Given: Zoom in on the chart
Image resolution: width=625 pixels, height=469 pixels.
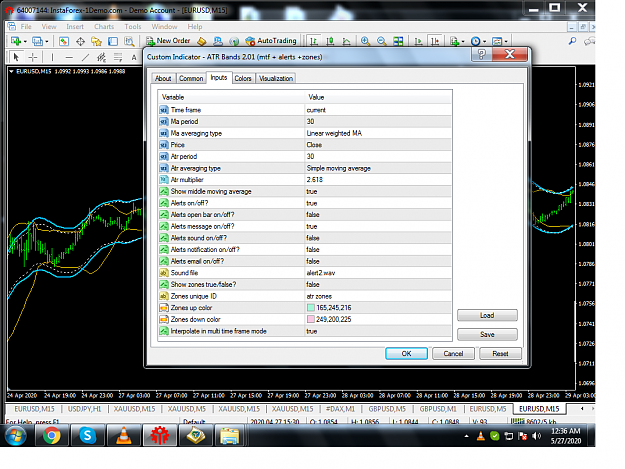Looking at the screenshot, I should 365,41.
